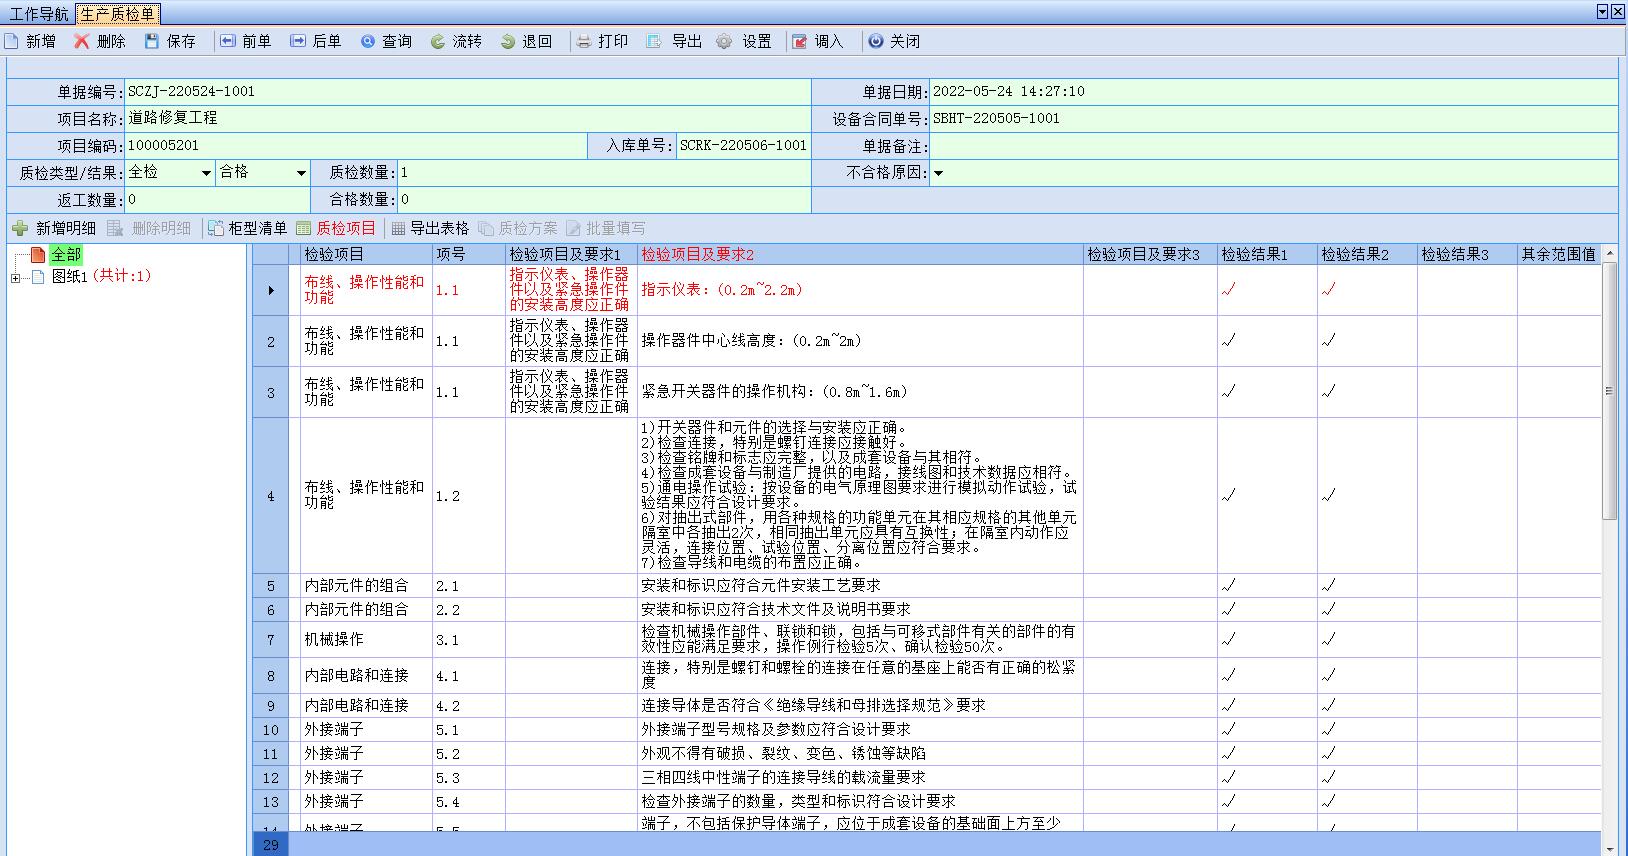Select row header number 7

270,640
